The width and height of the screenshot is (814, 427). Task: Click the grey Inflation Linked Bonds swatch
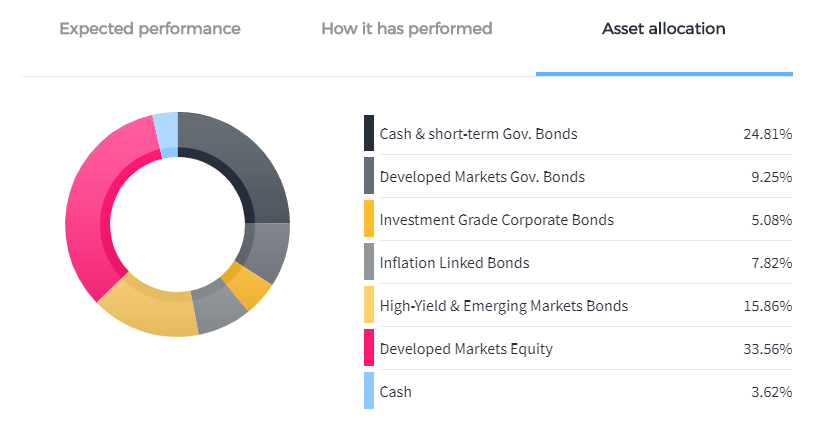coord(369,262)
